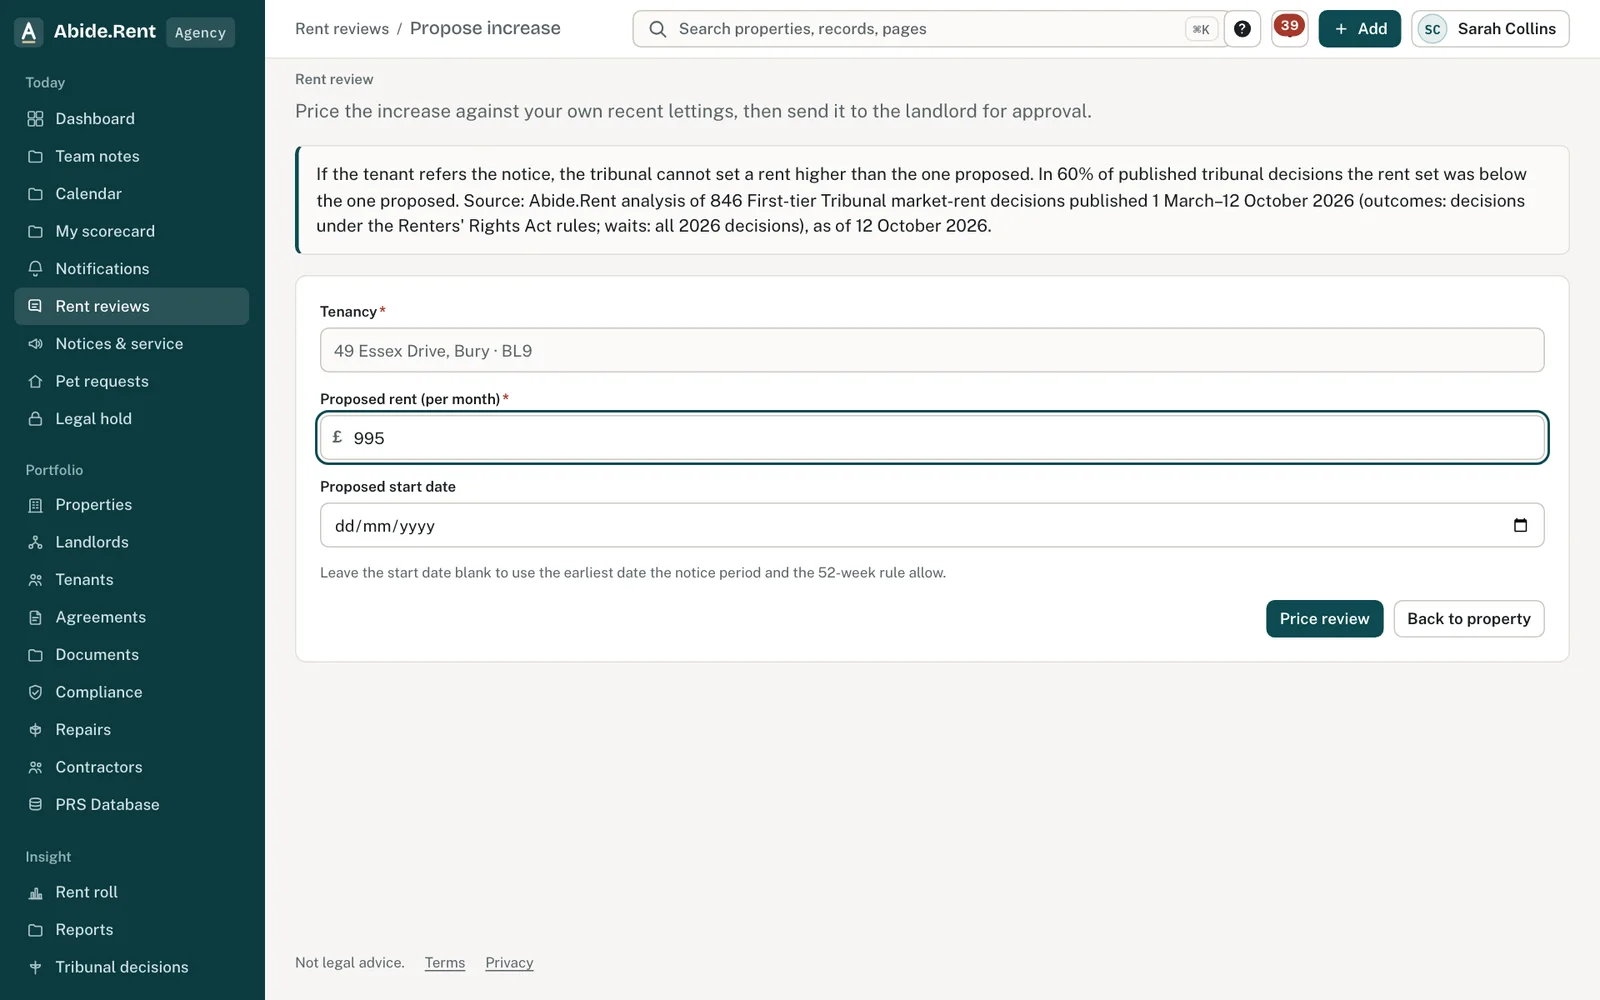Click the Add button in header
This screenshot has width=1600, height=1000.
tap(1359, 29)
